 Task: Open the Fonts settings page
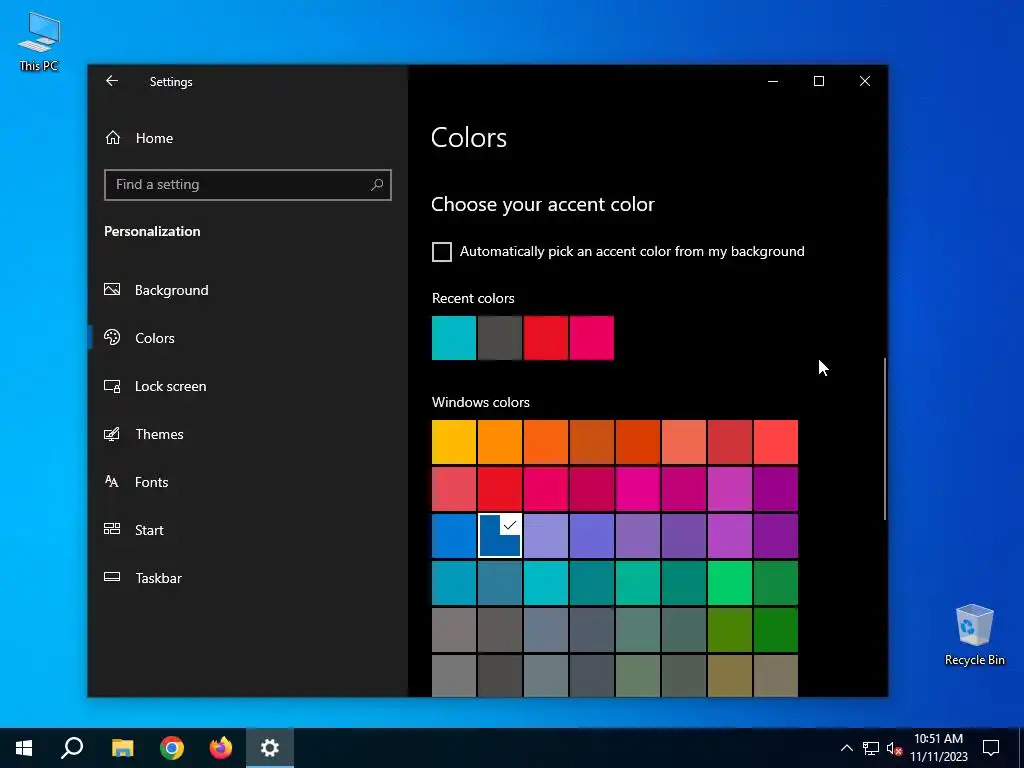click(152, 482)
